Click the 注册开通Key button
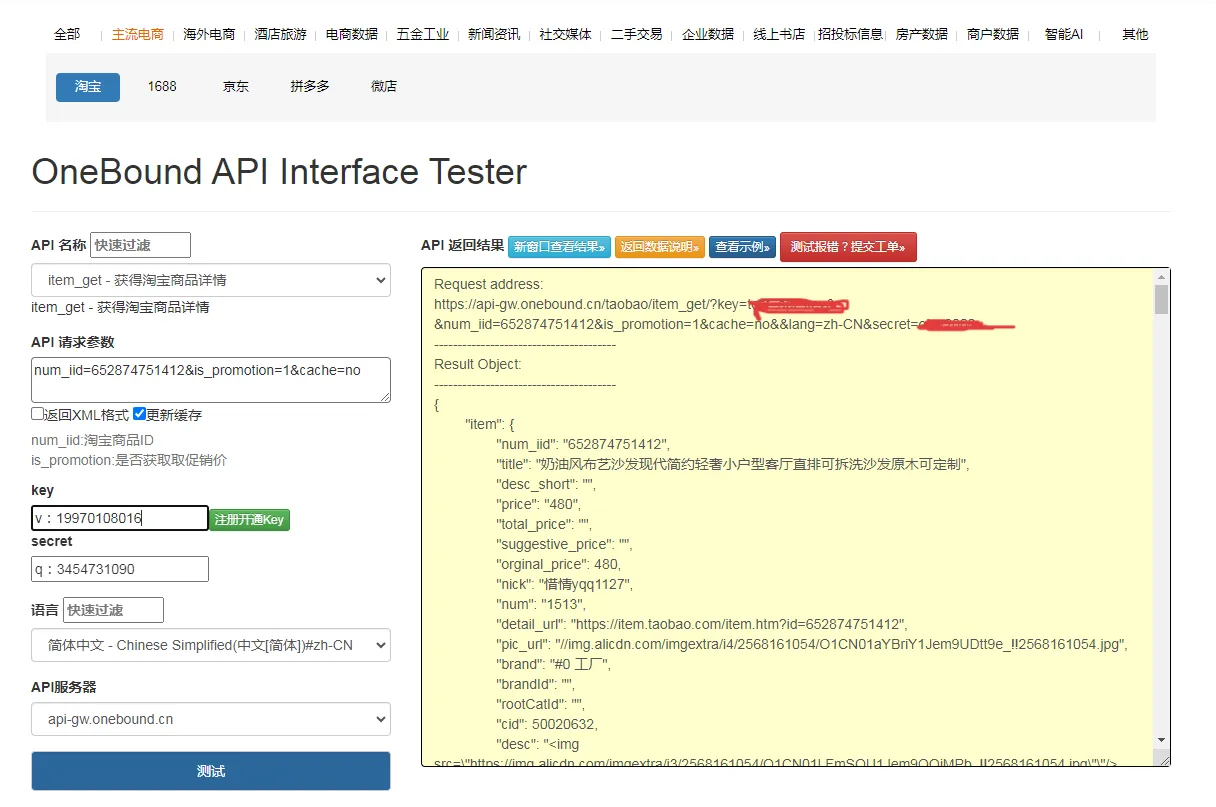 click(249, 519)
